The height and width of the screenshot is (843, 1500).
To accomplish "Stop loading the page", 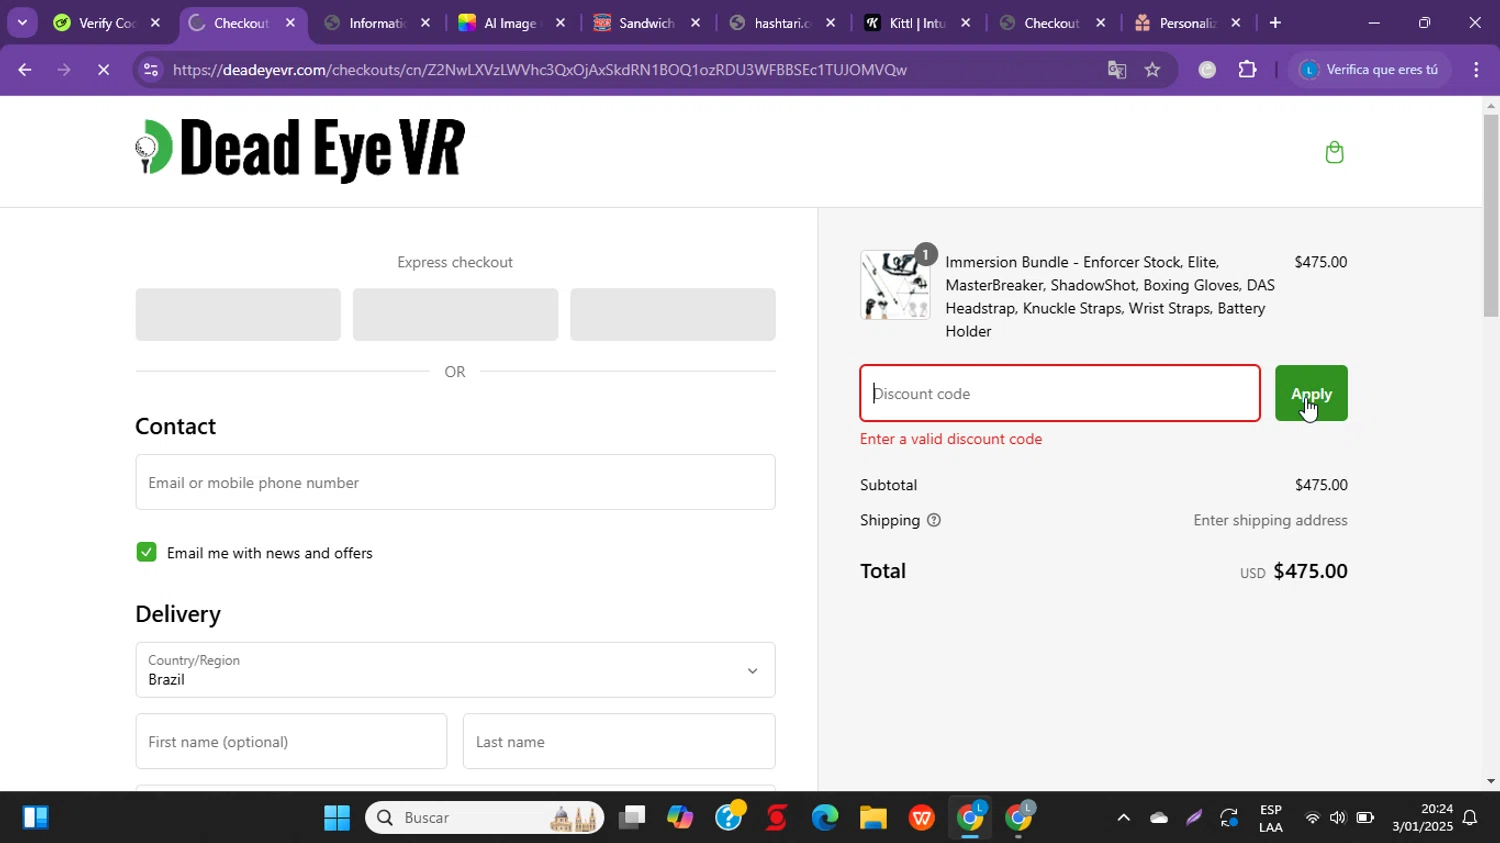I will (104, 70).
